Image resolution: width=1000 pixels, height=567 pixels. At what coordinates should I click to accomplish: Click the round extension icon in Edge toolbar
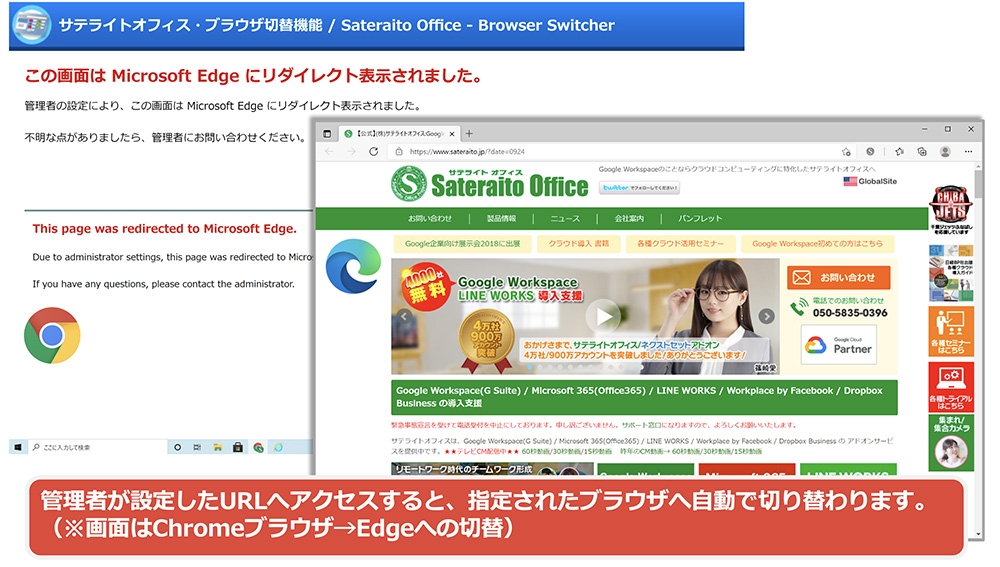coord(870,152)
